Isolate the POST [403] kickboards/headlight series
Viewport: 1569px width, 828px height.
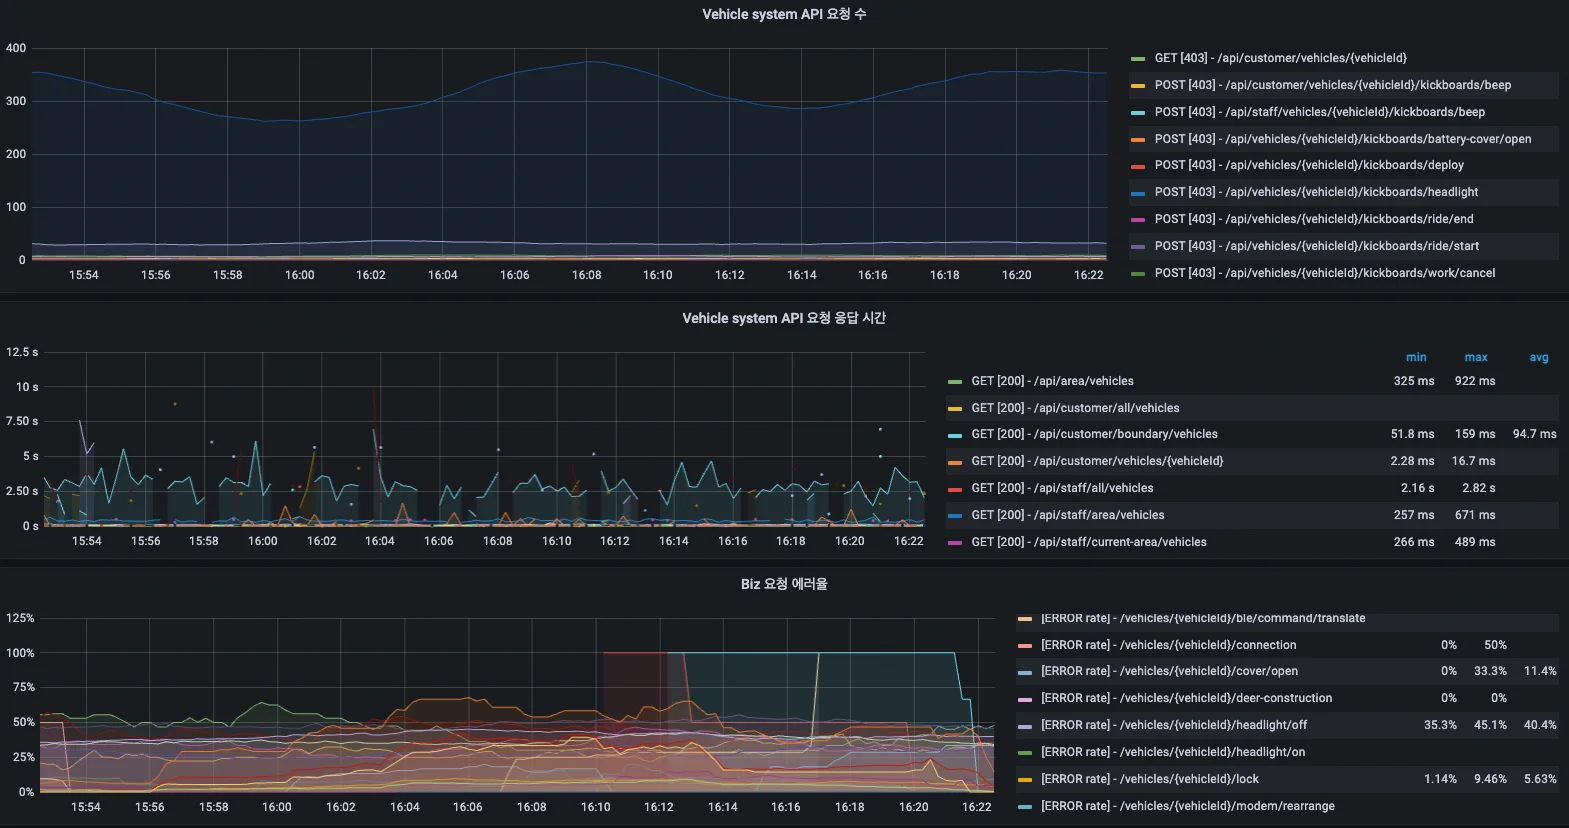point(1316,192)
